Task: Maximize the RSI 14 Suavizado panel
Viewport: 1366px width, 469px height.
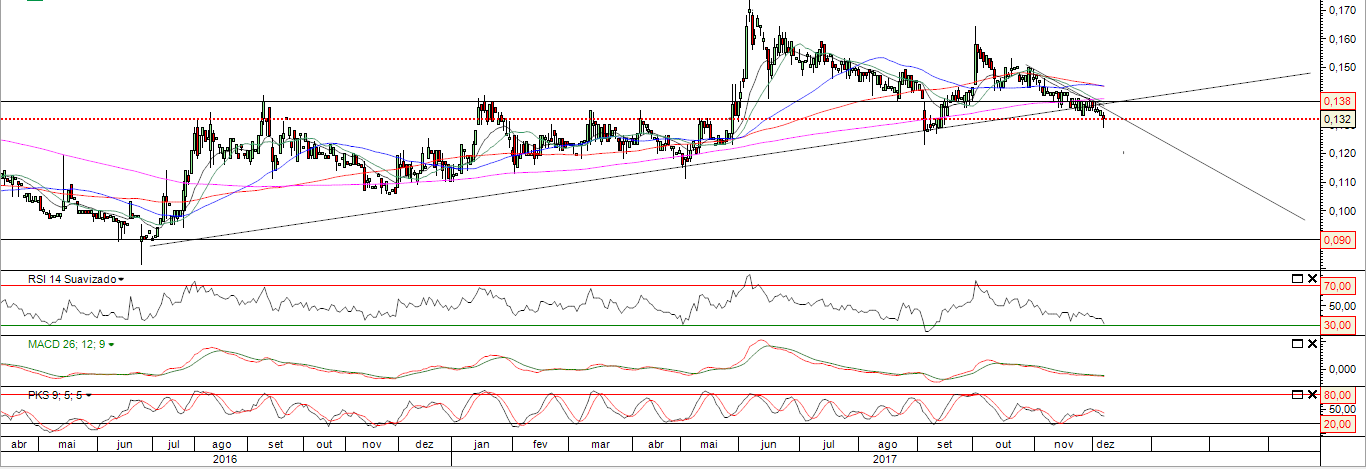Action: coord(1297,279)
